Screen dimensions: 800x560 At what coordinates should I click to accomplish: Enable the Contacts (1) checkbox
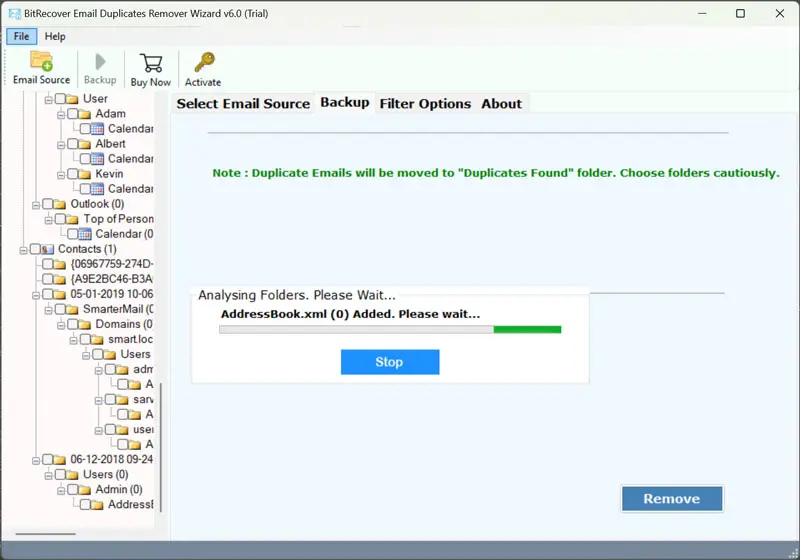pos(35,249)
